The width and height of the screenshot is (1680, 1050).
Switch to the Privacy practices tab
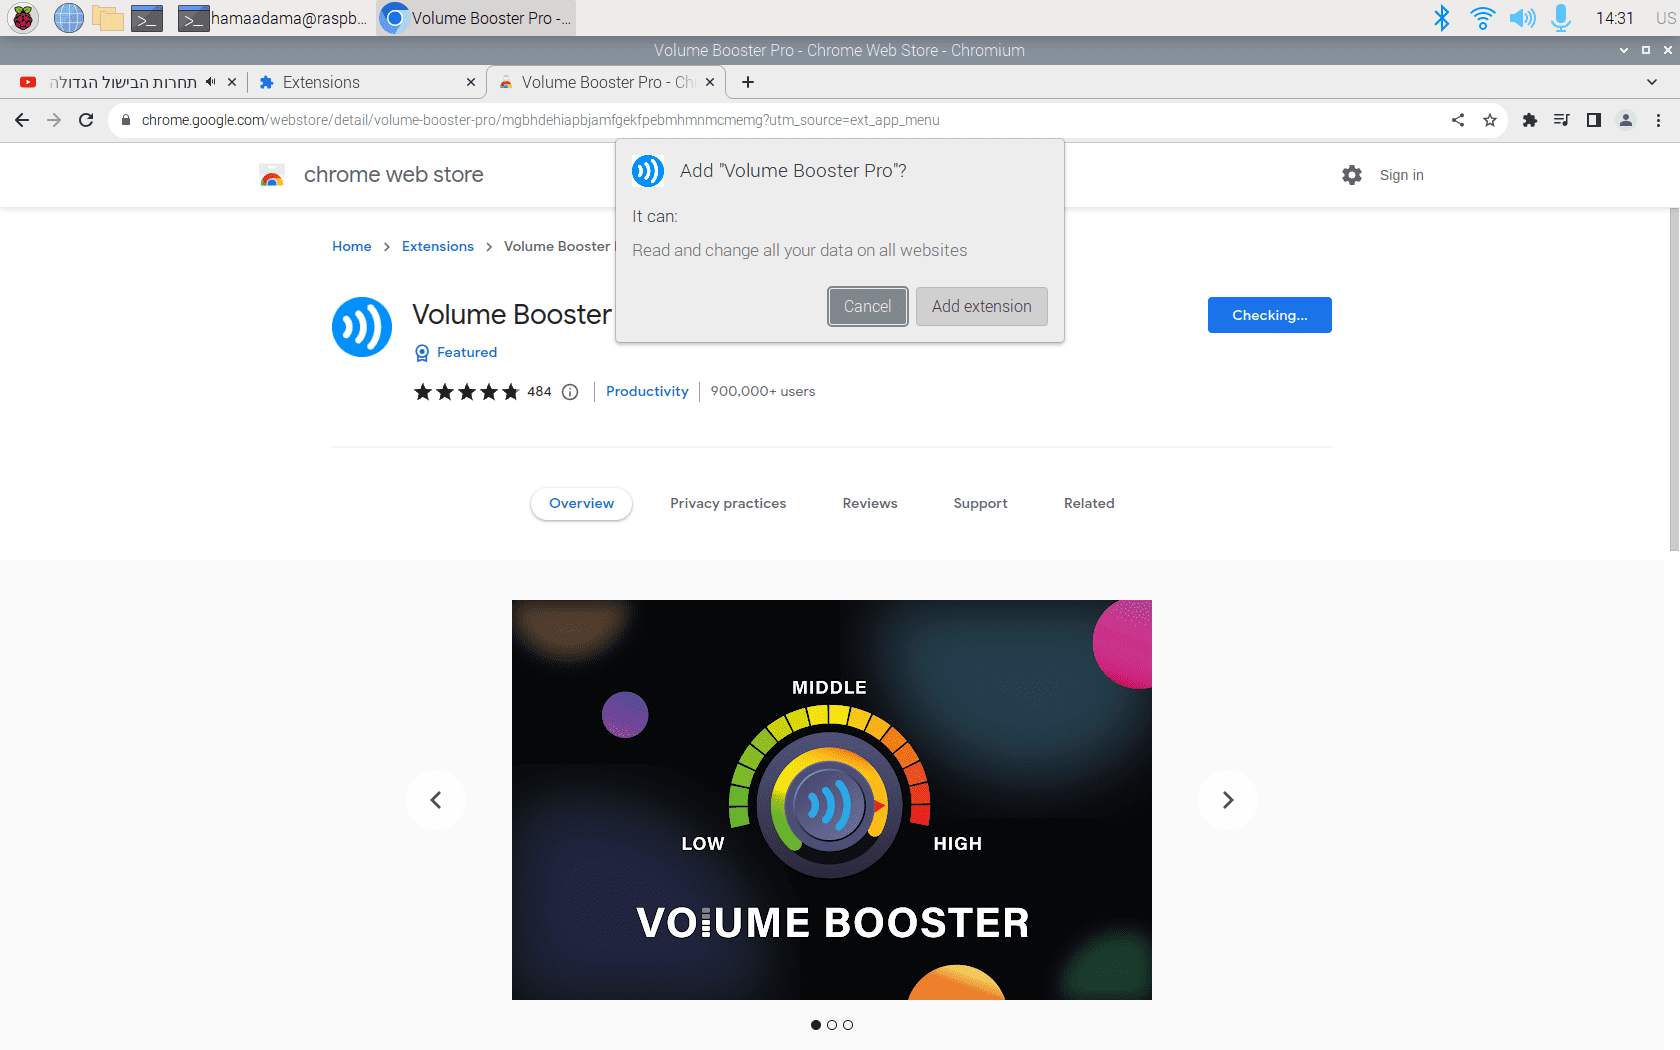click(728, 503)
